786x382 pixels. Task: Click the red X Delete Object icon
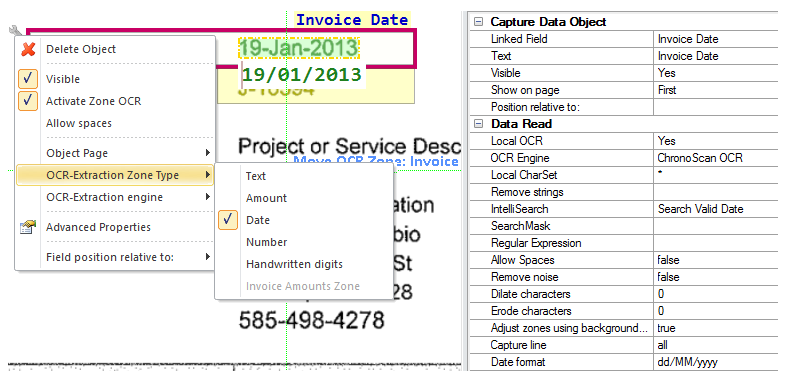(28, 49)
